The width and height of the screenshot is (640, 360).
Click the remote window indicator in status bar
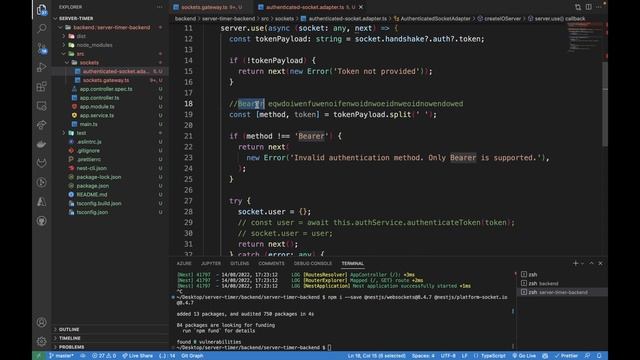39,356
